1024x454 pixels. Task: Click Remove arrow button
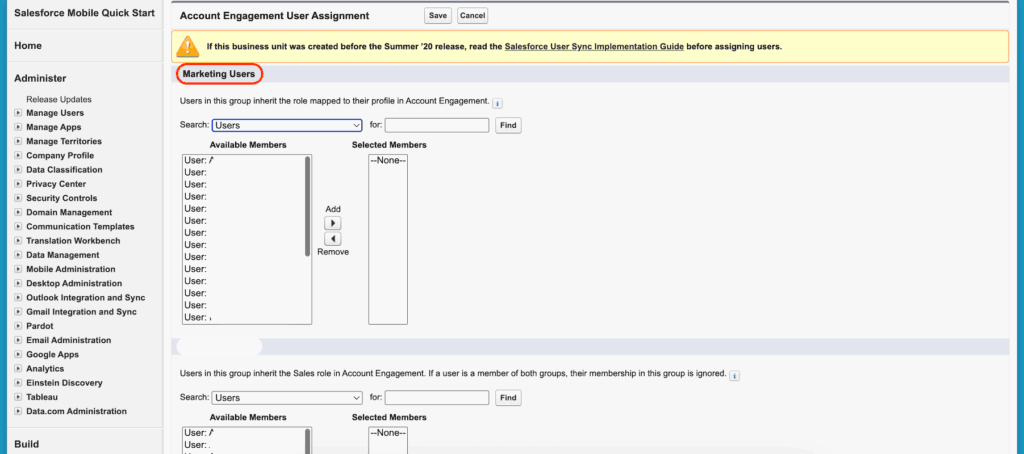[332, 239]
